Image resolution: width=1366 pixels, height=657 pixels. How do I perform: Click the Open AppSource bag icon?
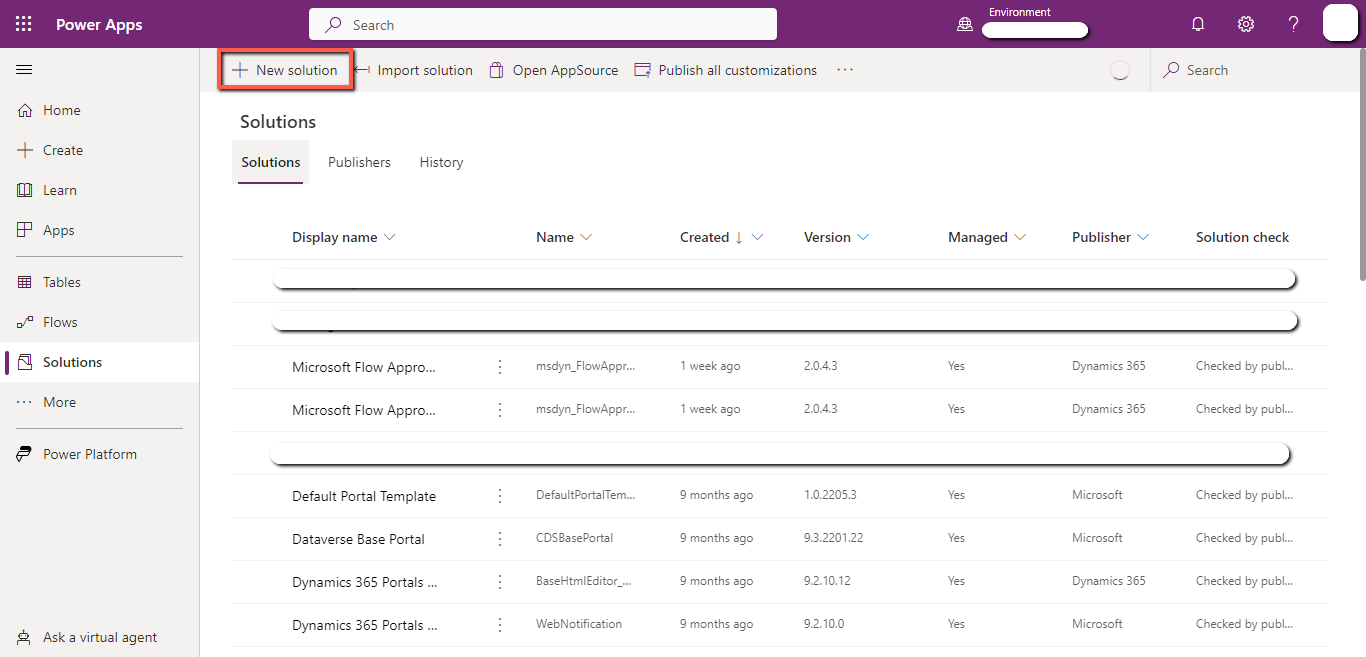pyautogui.click(x=496, y=70)
